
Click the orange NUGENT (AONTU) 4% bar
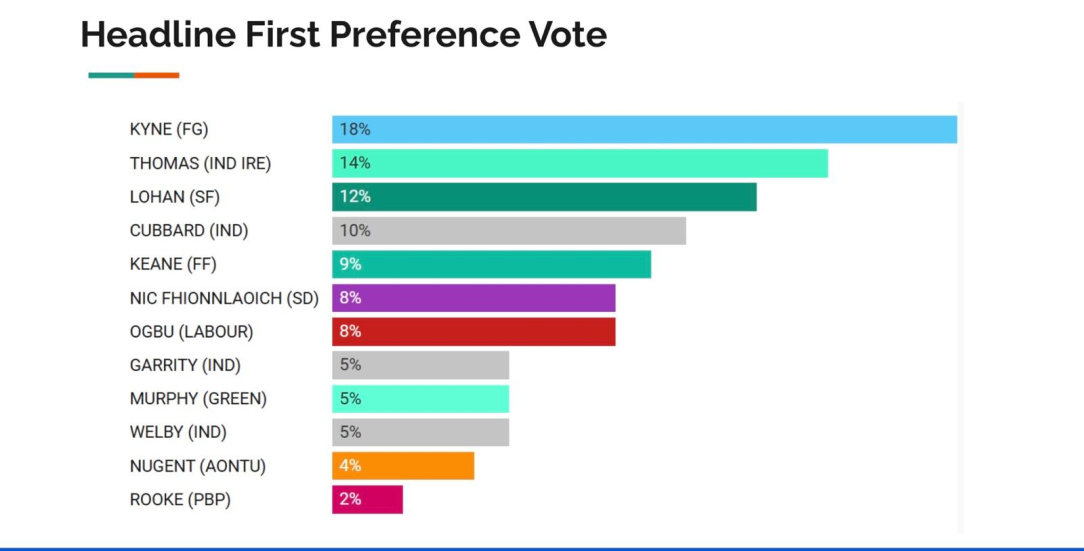[403, 466]
